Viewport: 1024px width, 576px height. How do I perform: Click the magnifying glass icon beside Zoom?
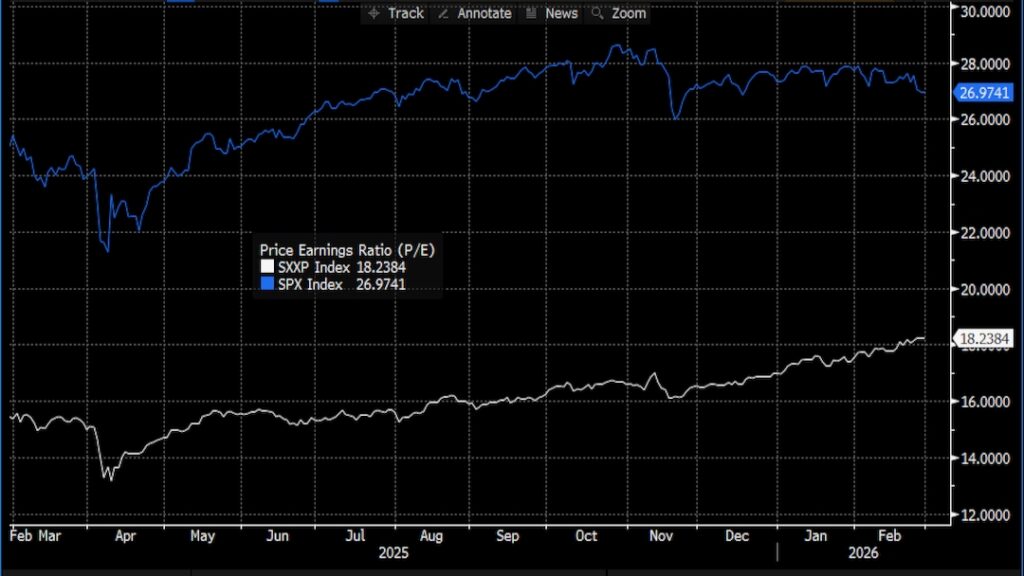598,13
